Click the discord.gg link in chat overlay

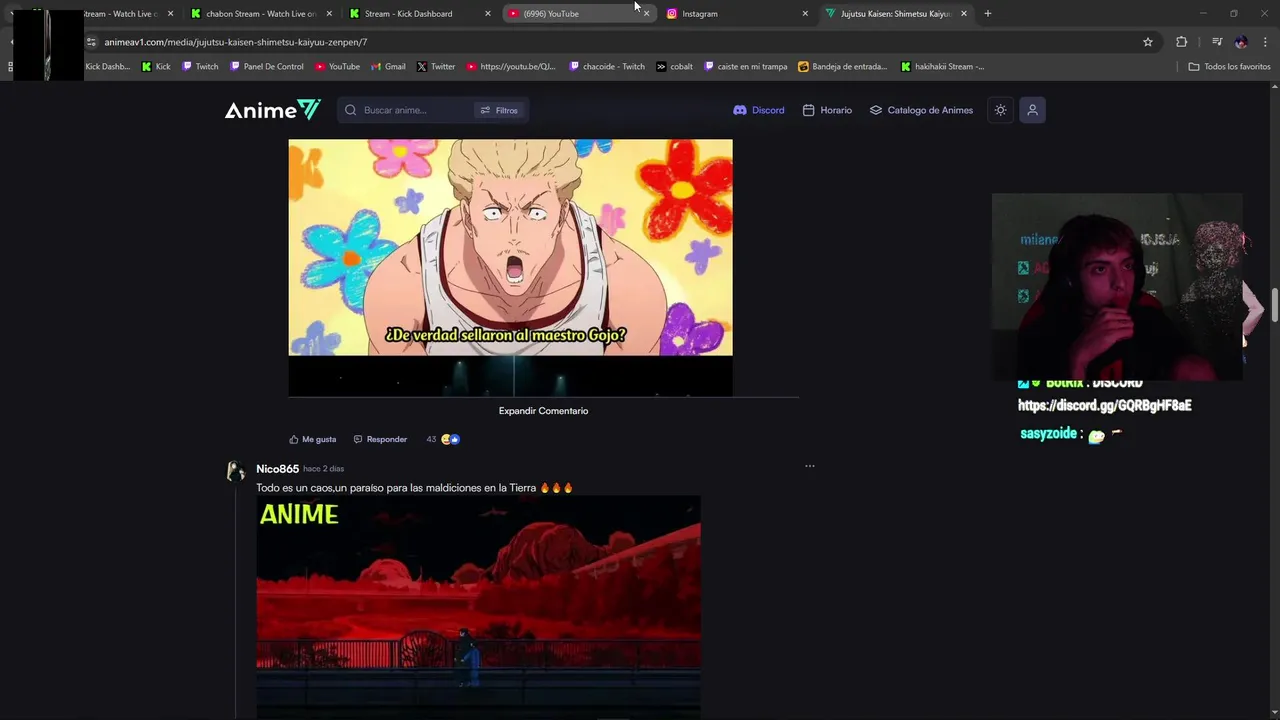click(x=1105, y=405)
